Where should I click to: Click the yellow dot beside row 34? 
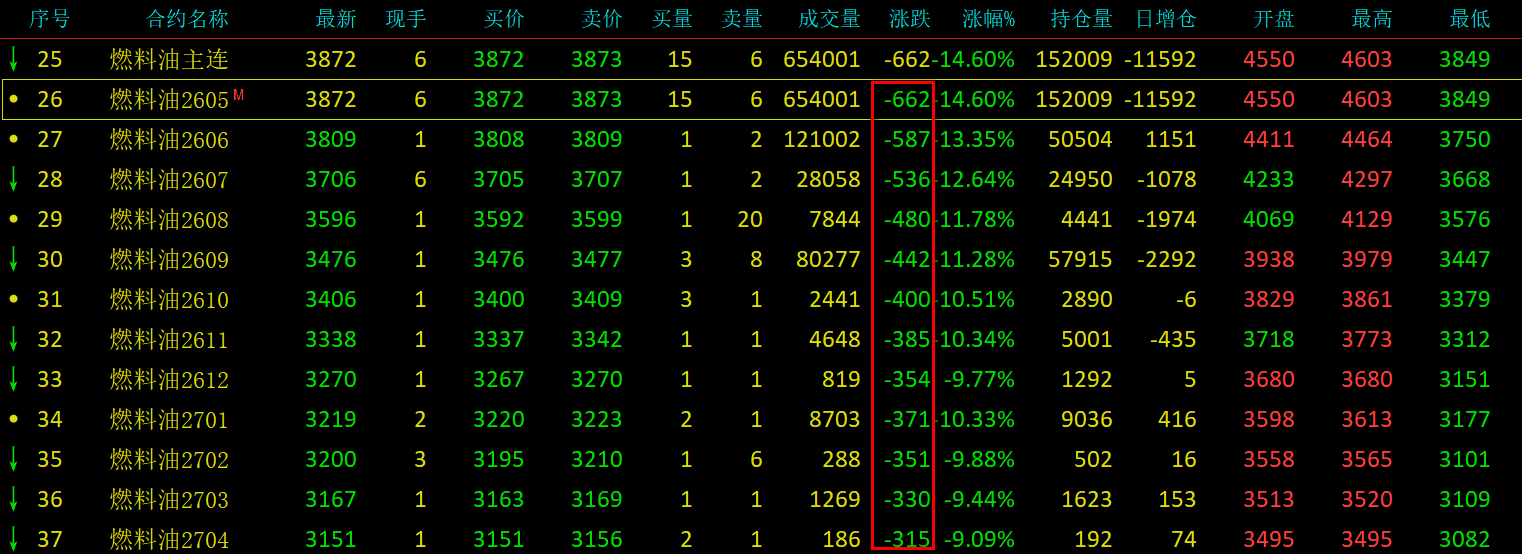point(13,419)
